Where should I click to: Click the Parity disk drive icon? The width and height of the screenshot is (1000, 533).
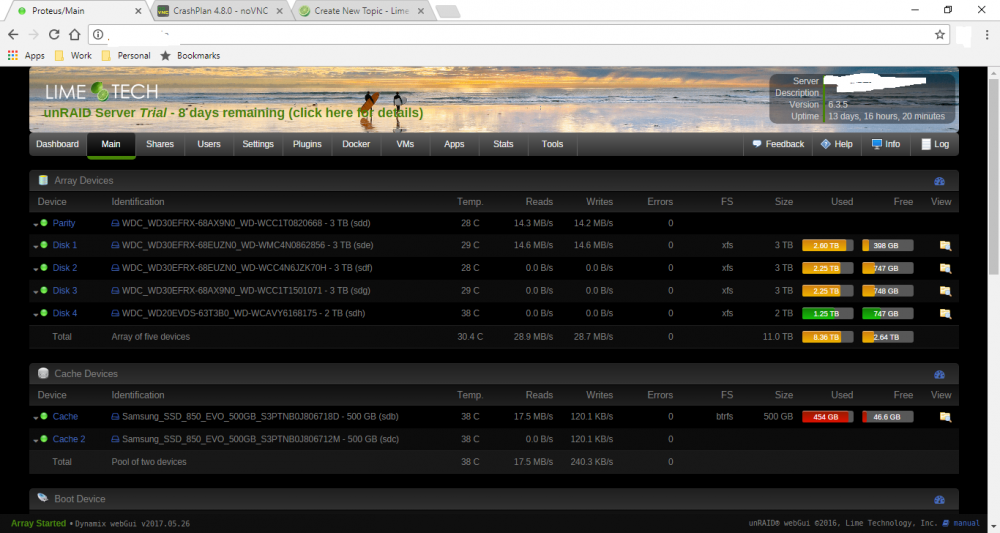click(115, 223)
